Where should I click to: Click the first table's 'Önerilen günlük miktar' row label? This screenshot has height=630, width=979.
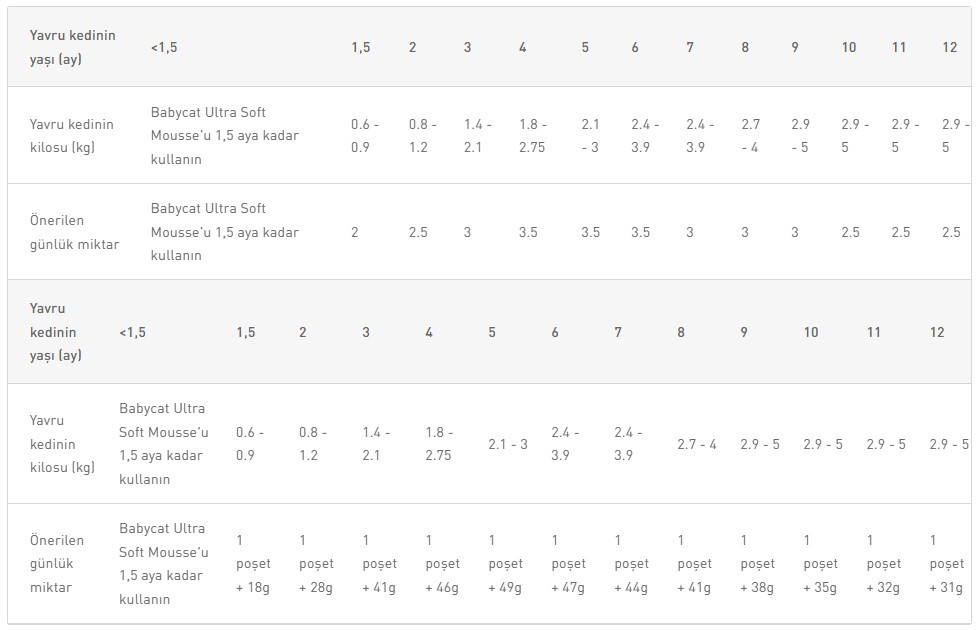(x=74, y=232)
